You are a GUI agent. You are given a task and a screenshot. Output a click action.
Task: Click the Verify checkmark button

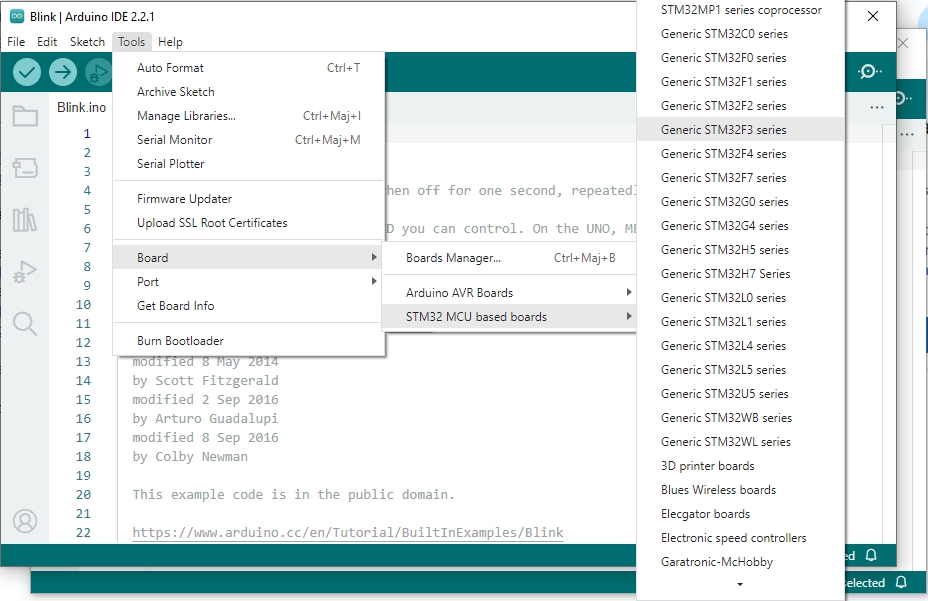coord(27,72)
